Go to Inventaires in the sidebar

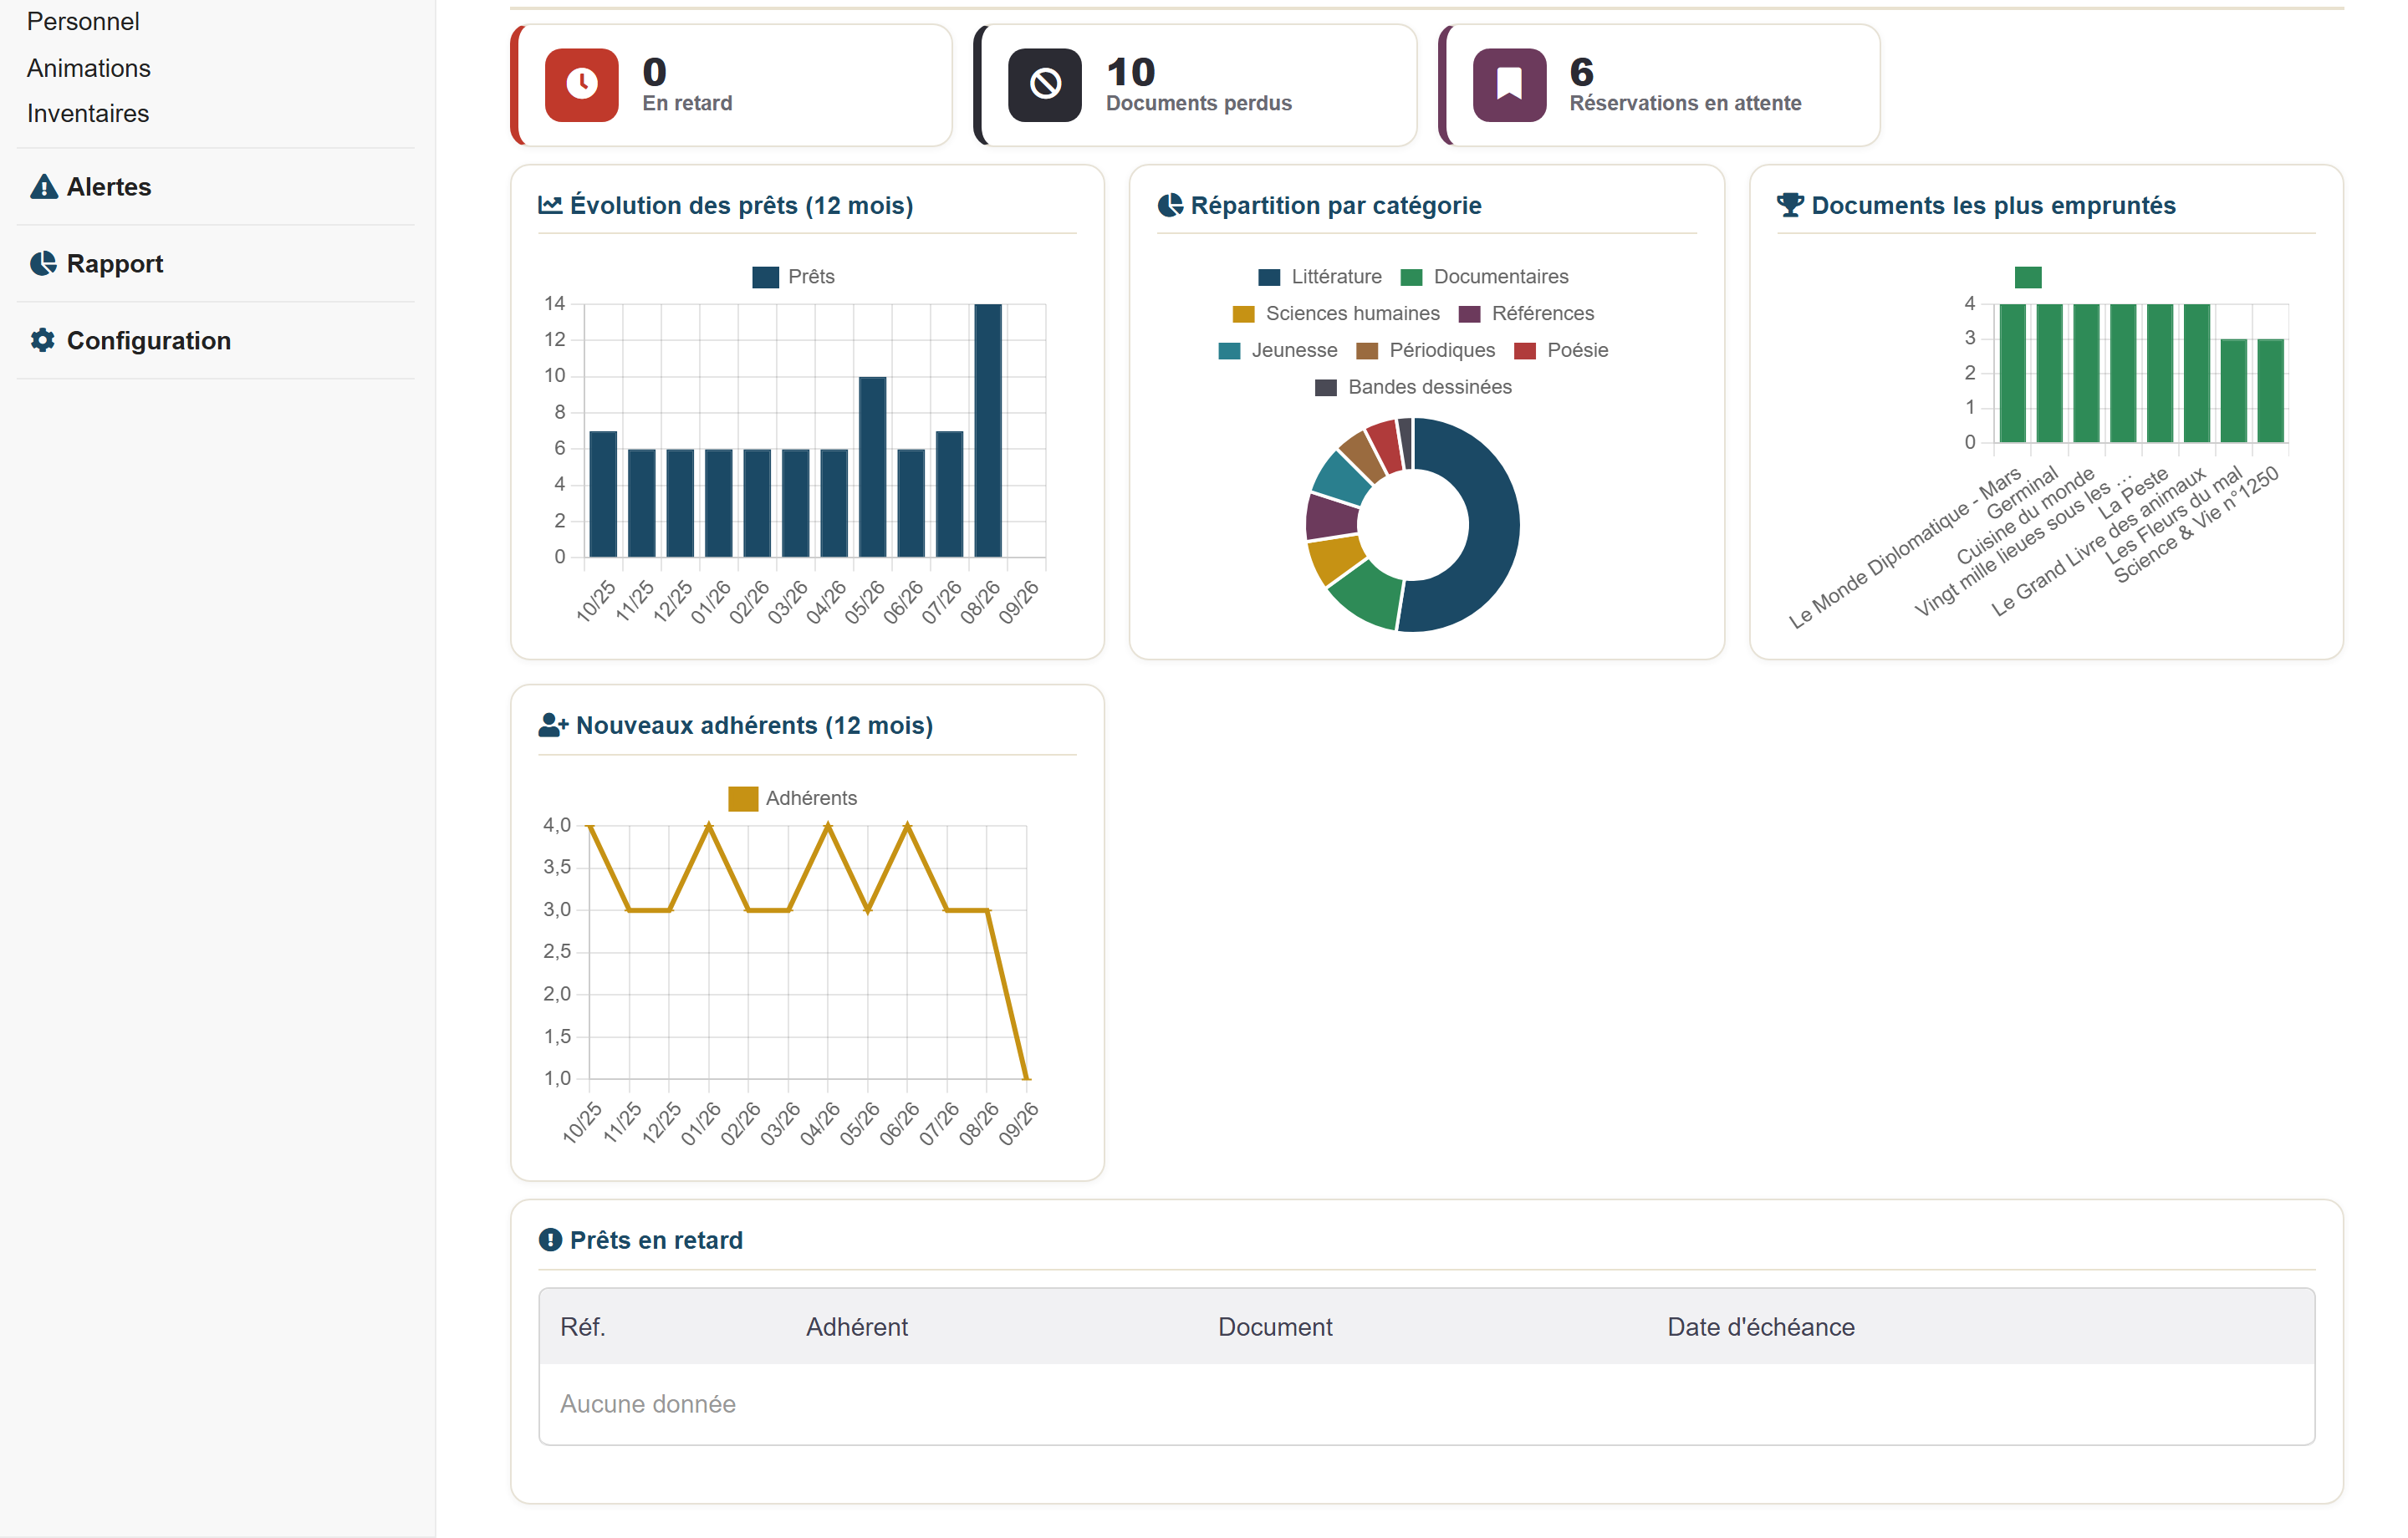point(88,113)
